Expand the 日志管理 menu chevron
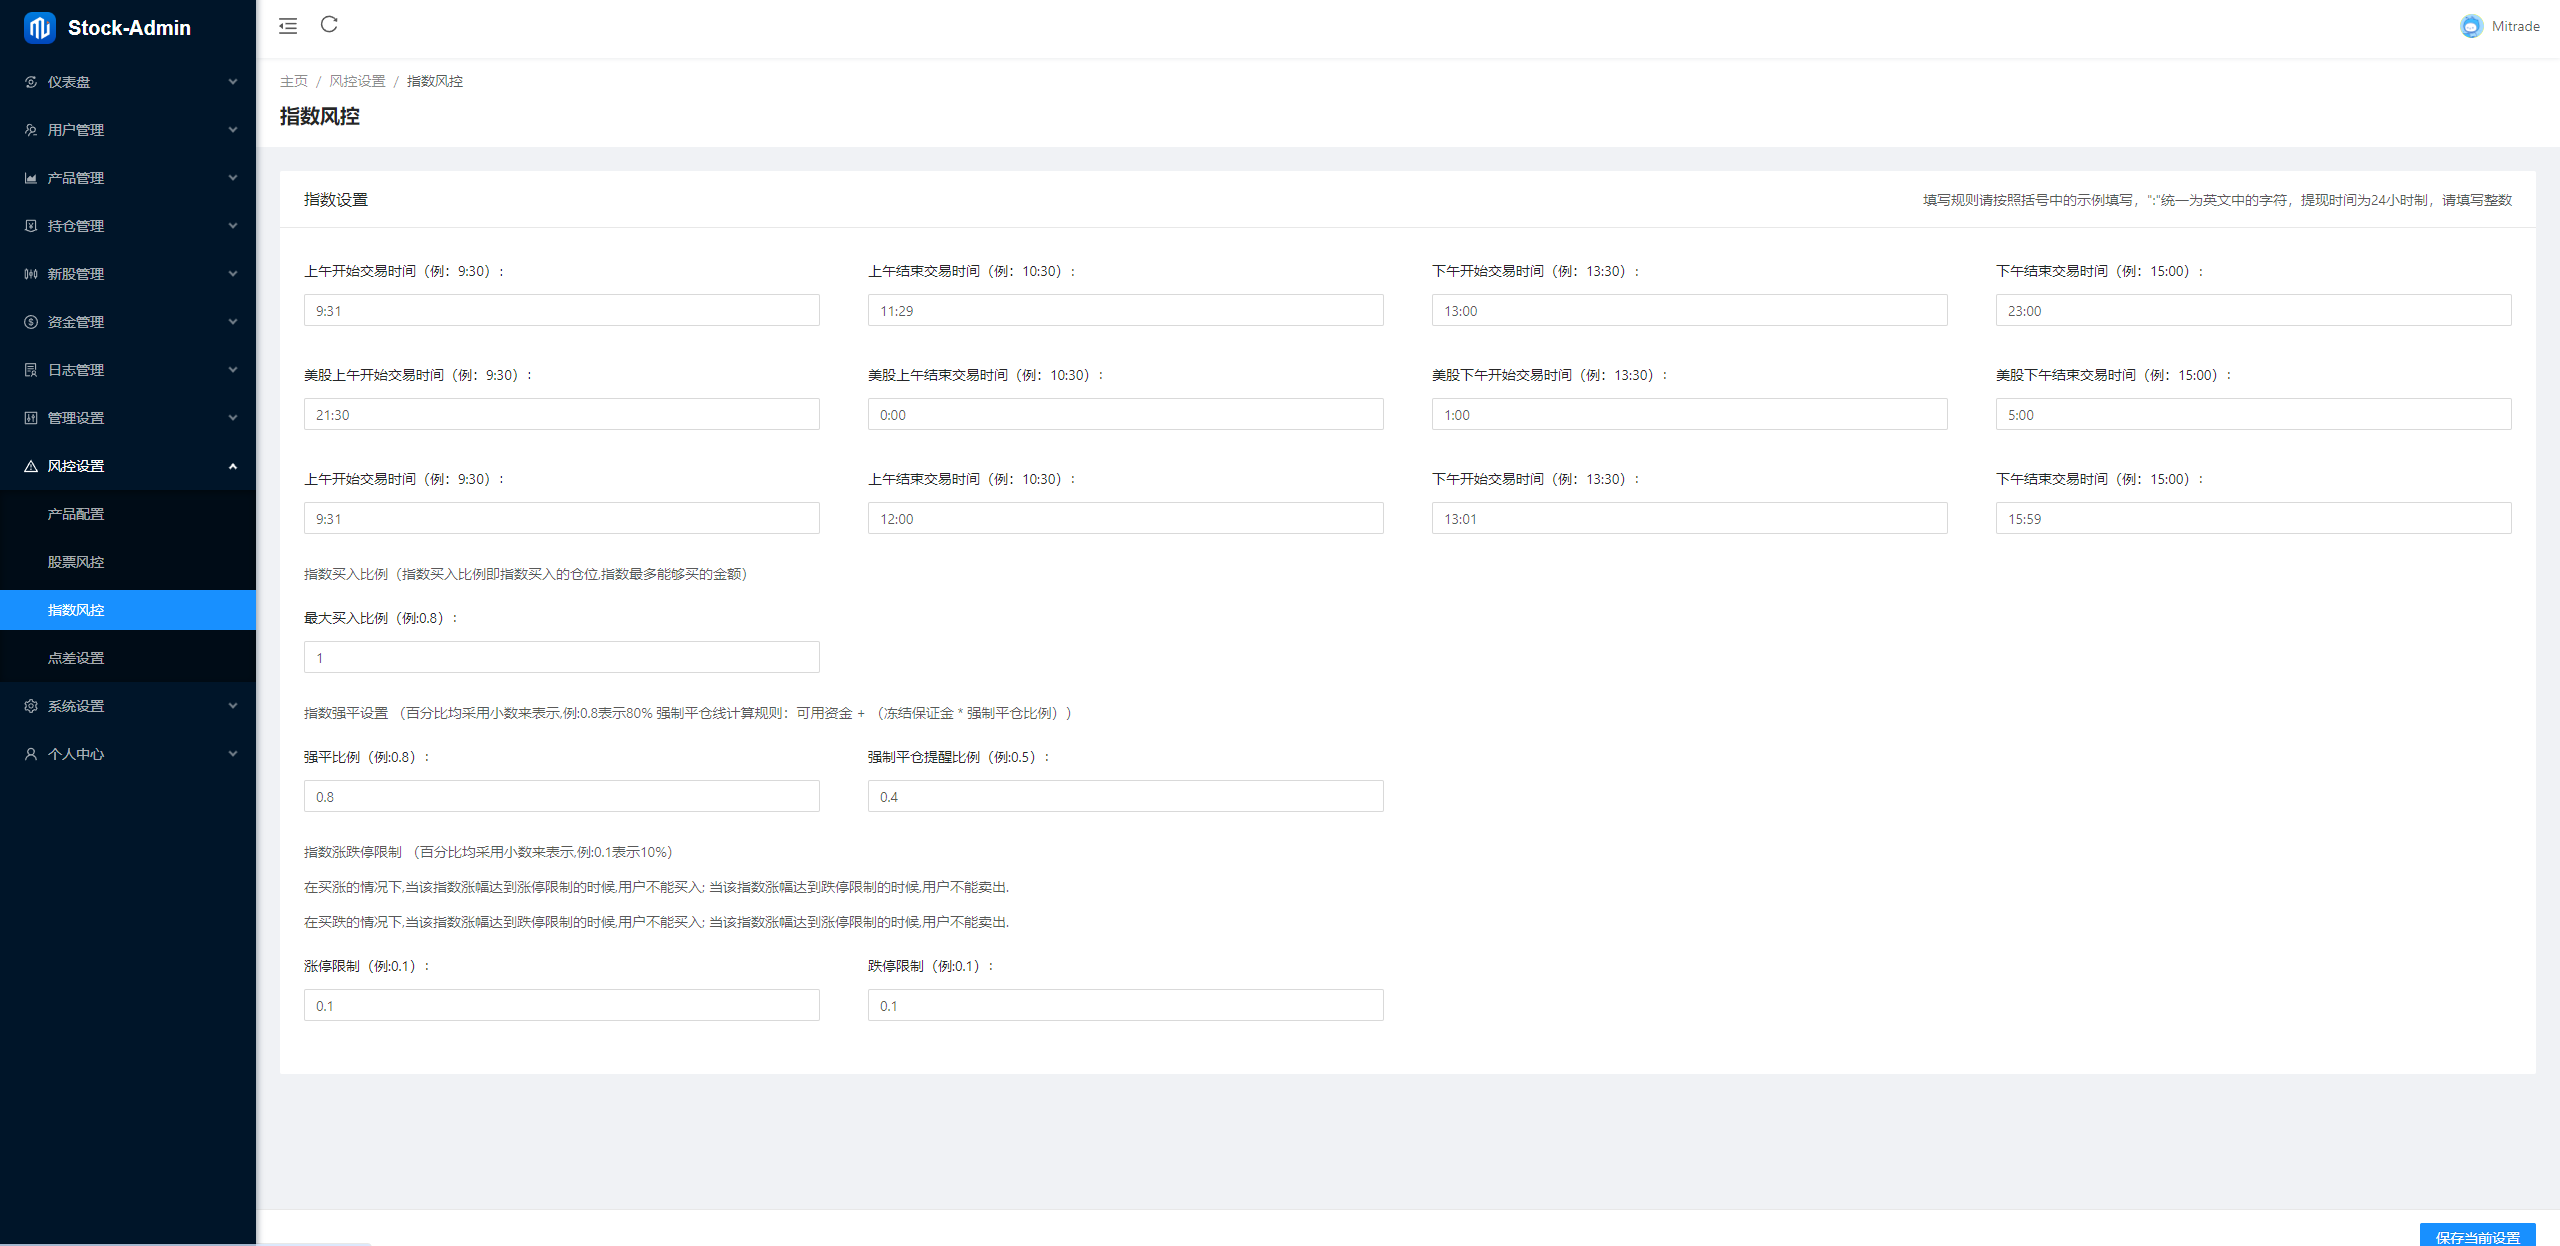The width and height of the screenshot is (2560, 1246). point(233,370)
